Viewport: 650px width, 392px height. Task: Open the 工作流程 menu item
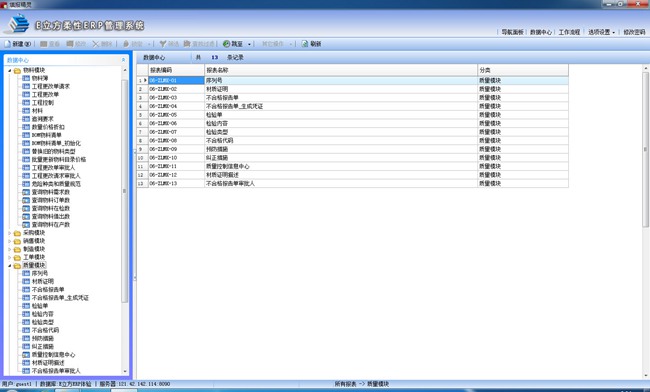pos(569,32)
